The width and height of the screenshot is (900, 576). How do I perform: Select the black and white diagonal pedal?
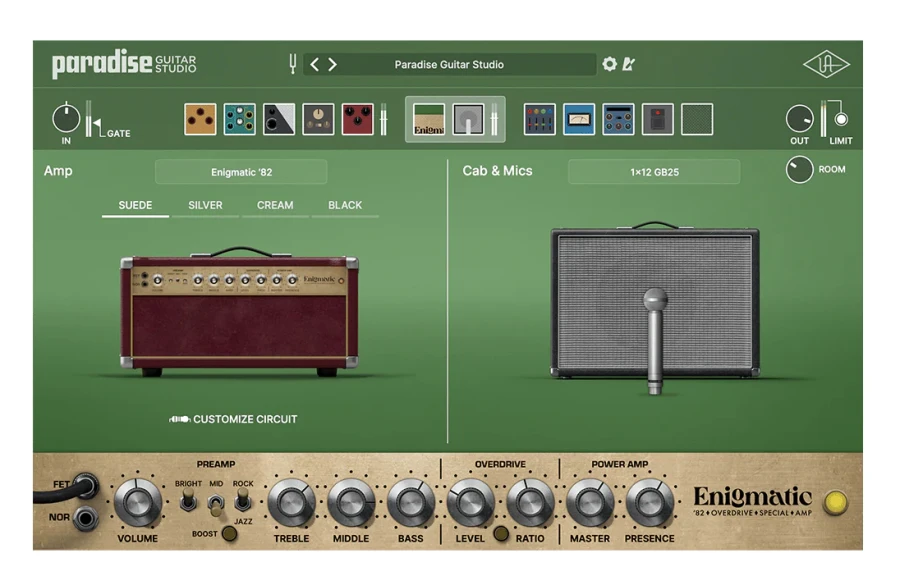pos(279,119)
